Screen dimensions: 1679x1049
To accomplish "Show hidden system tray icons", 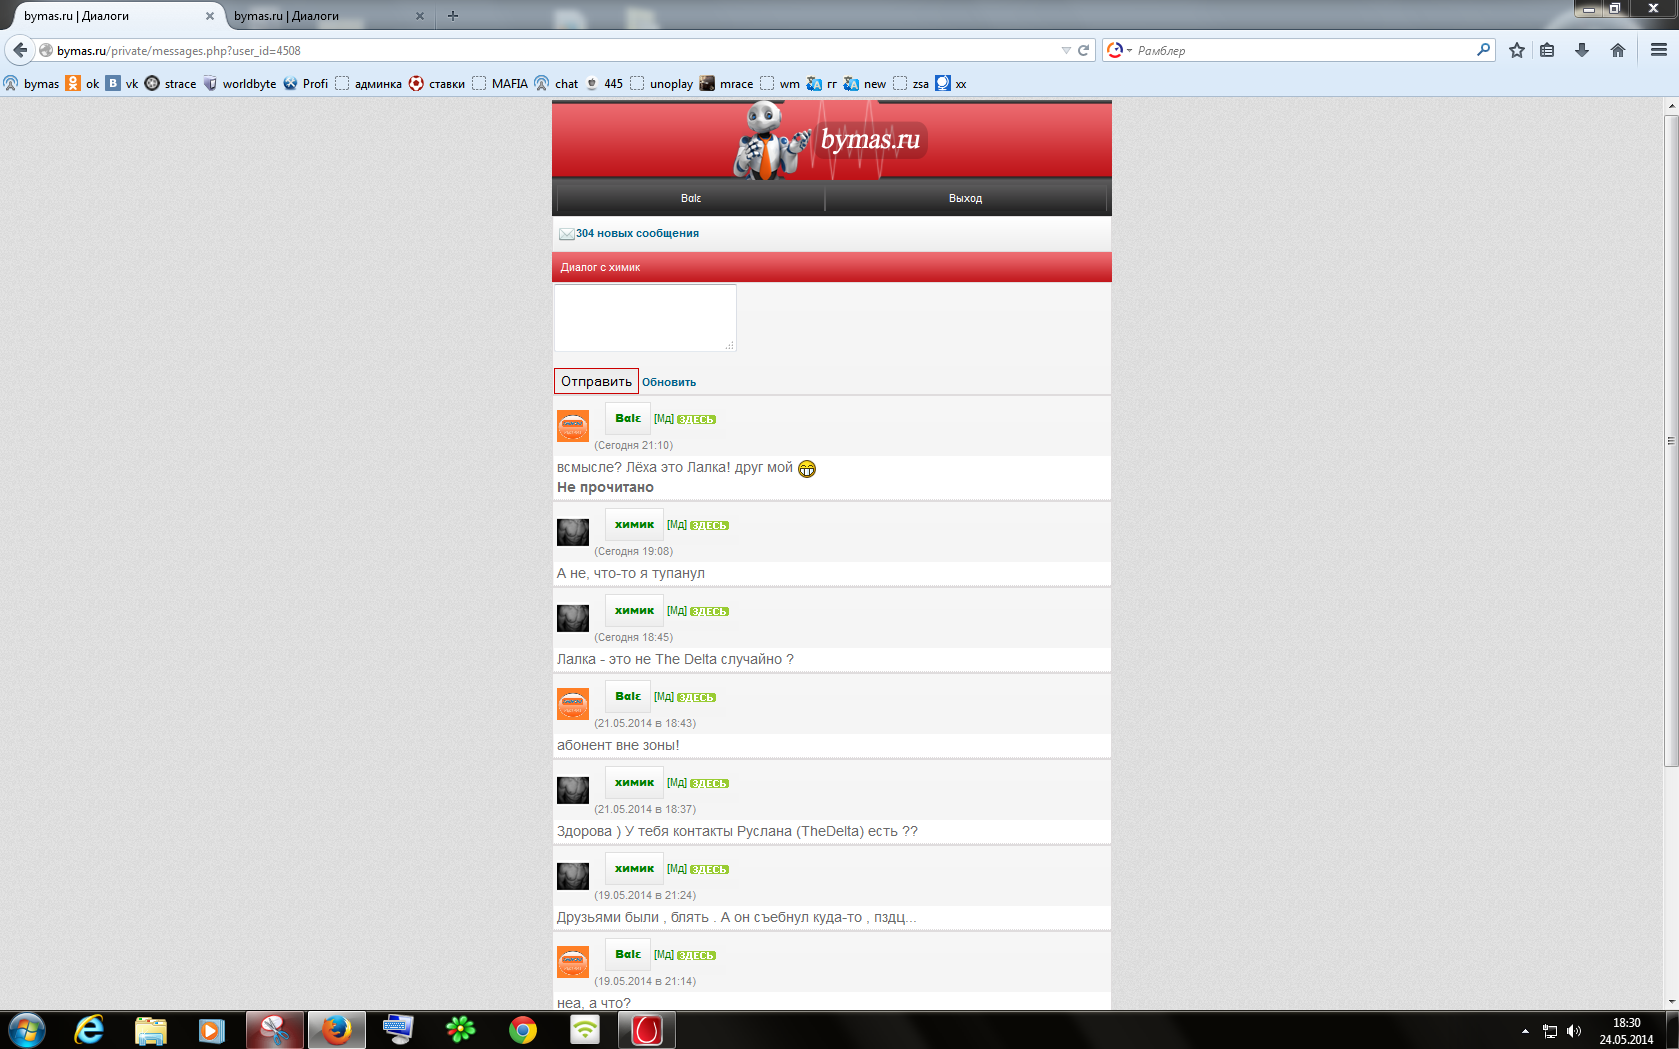I will (x=1525, y=1030).
